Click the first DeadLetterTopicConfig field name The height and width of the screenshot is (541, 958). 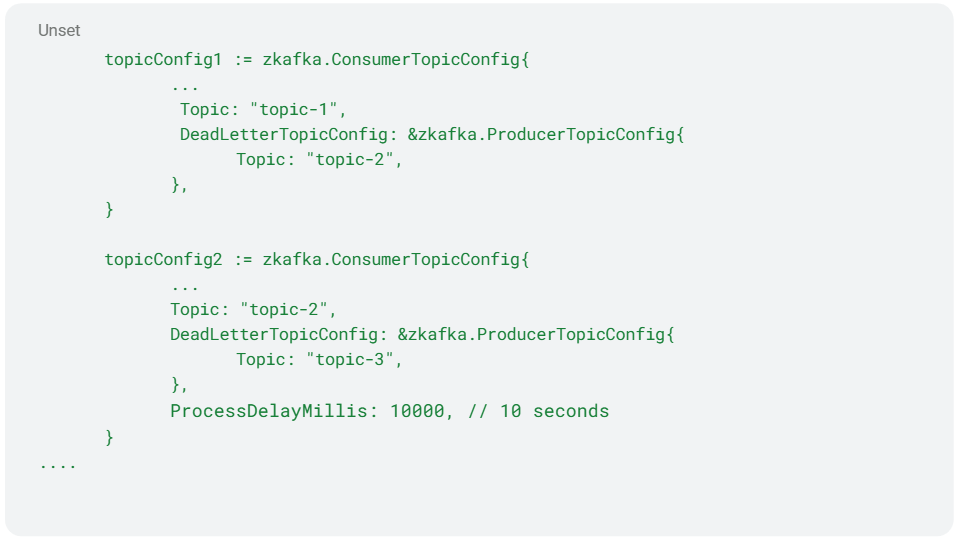[x=283, y=134]
